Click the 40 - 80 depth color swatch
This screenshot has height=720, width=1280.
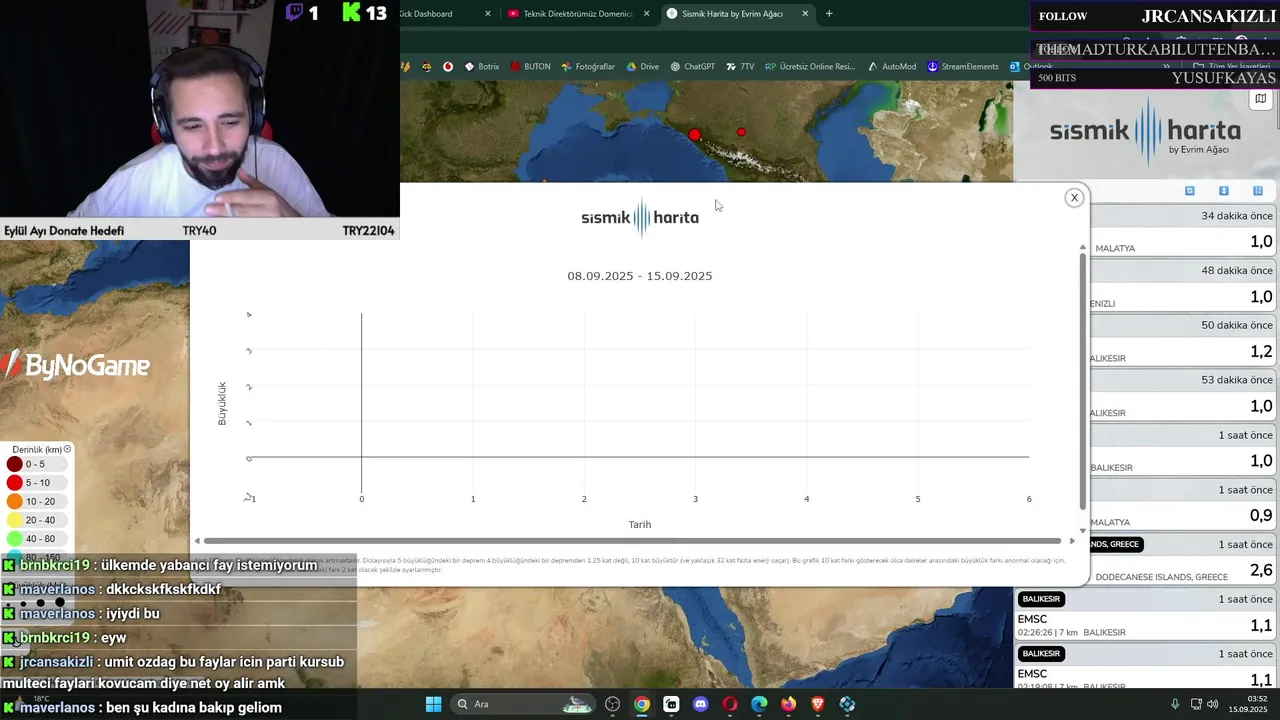(x=15, y=539)
